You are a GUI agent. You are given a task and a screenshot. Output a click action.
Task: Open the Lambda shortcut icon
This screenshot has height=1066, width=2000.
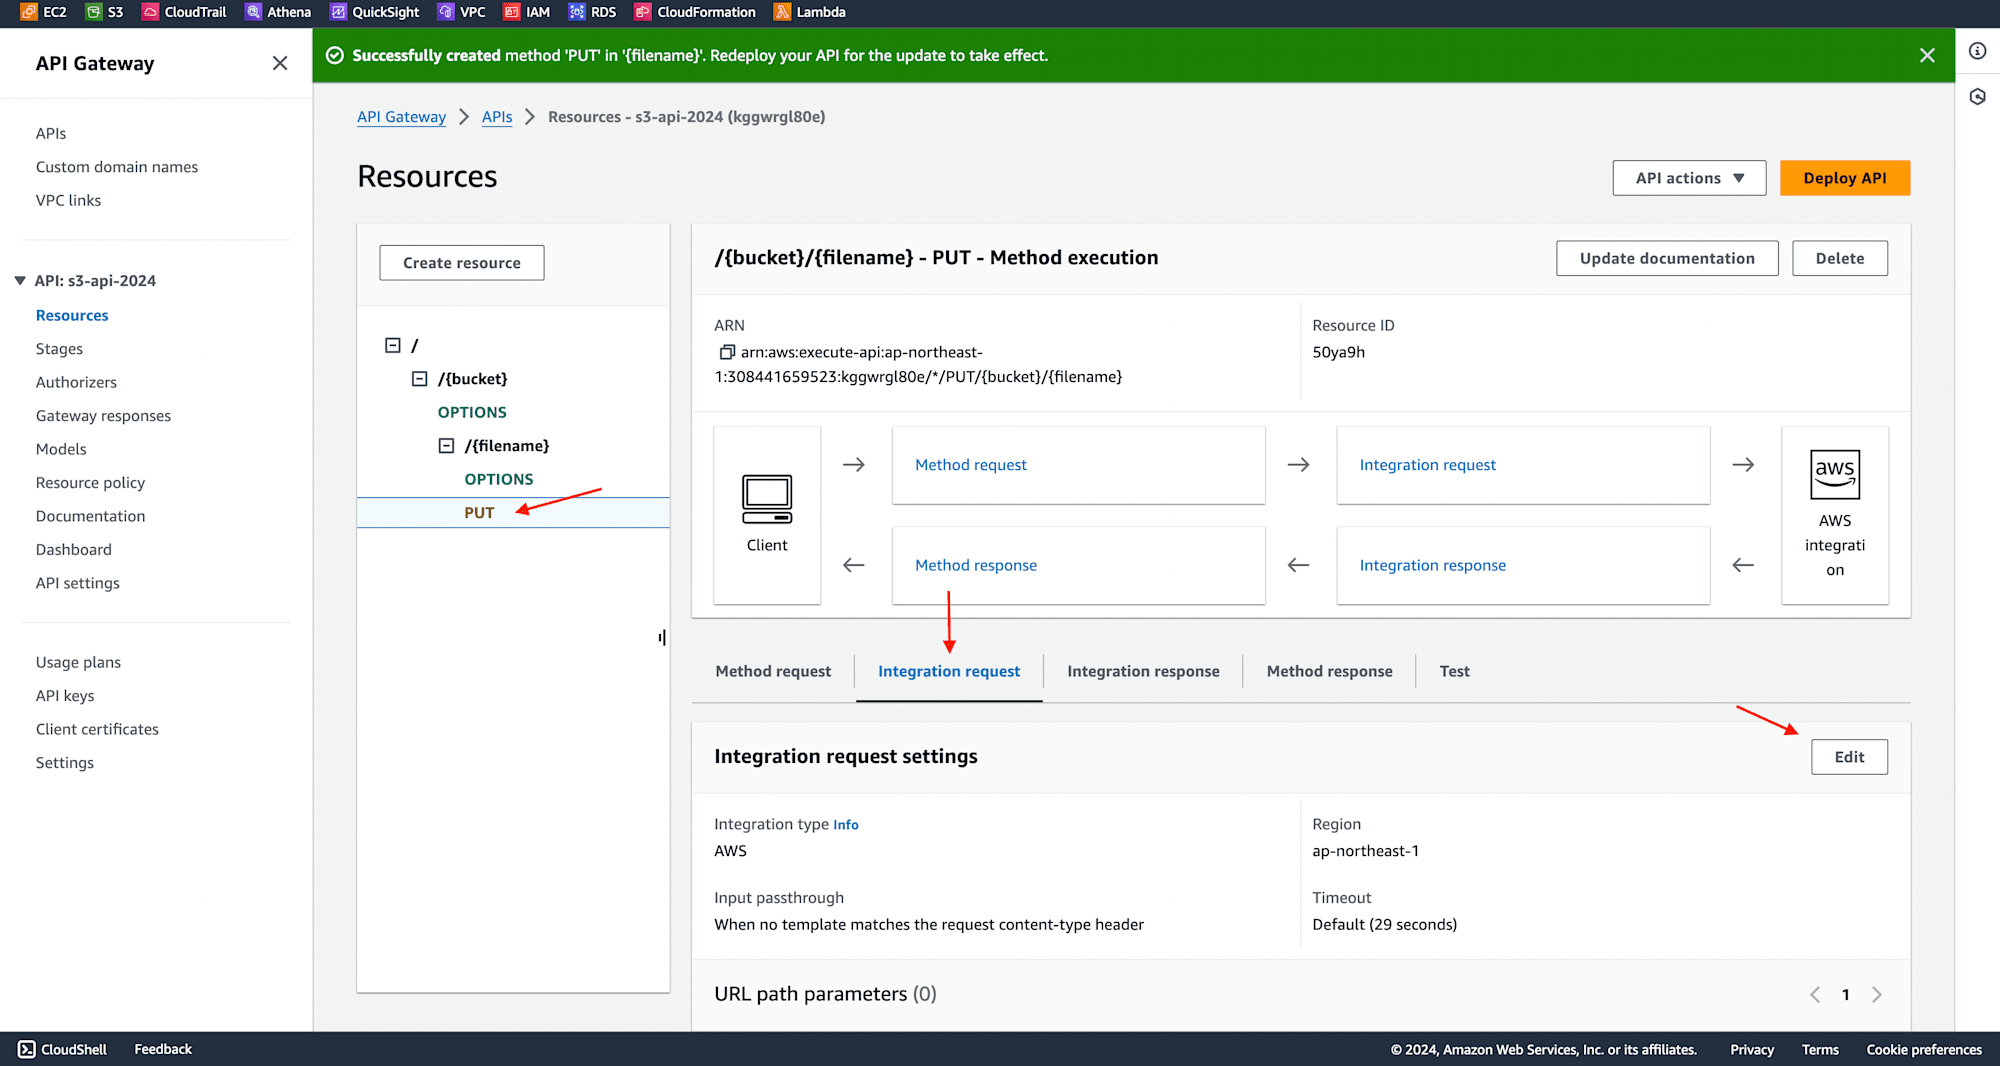coord(782,12)
